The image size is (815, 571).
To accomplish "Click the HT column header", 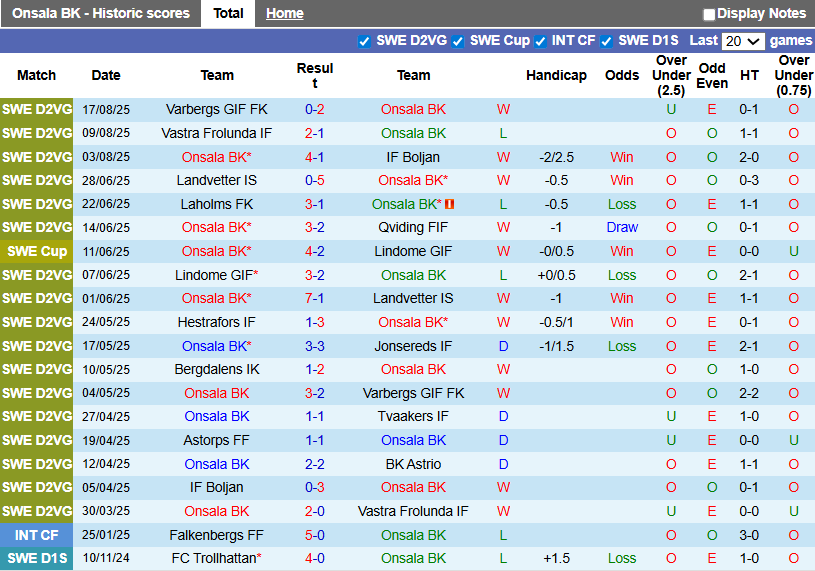I will [x=749, y=75].
